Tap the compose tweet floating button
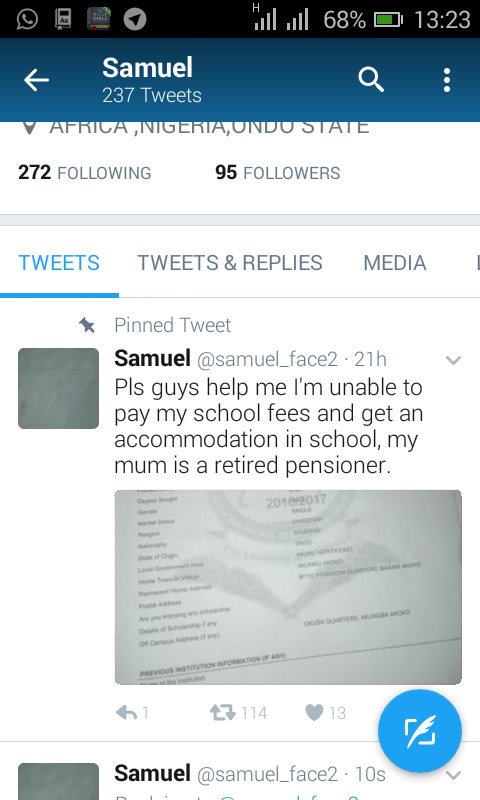 [x=420, y=731]
